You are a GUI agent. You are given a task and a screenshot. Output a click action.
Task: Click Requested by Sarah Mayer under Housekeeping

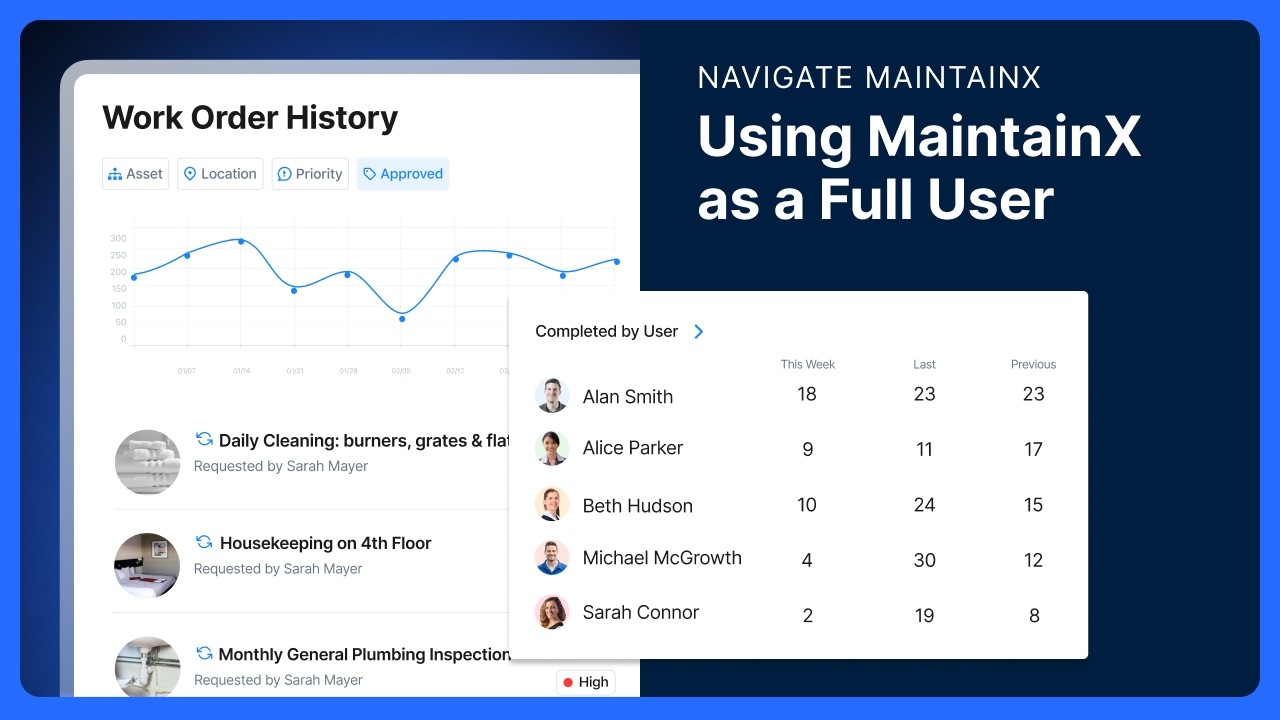coord(278,569)
